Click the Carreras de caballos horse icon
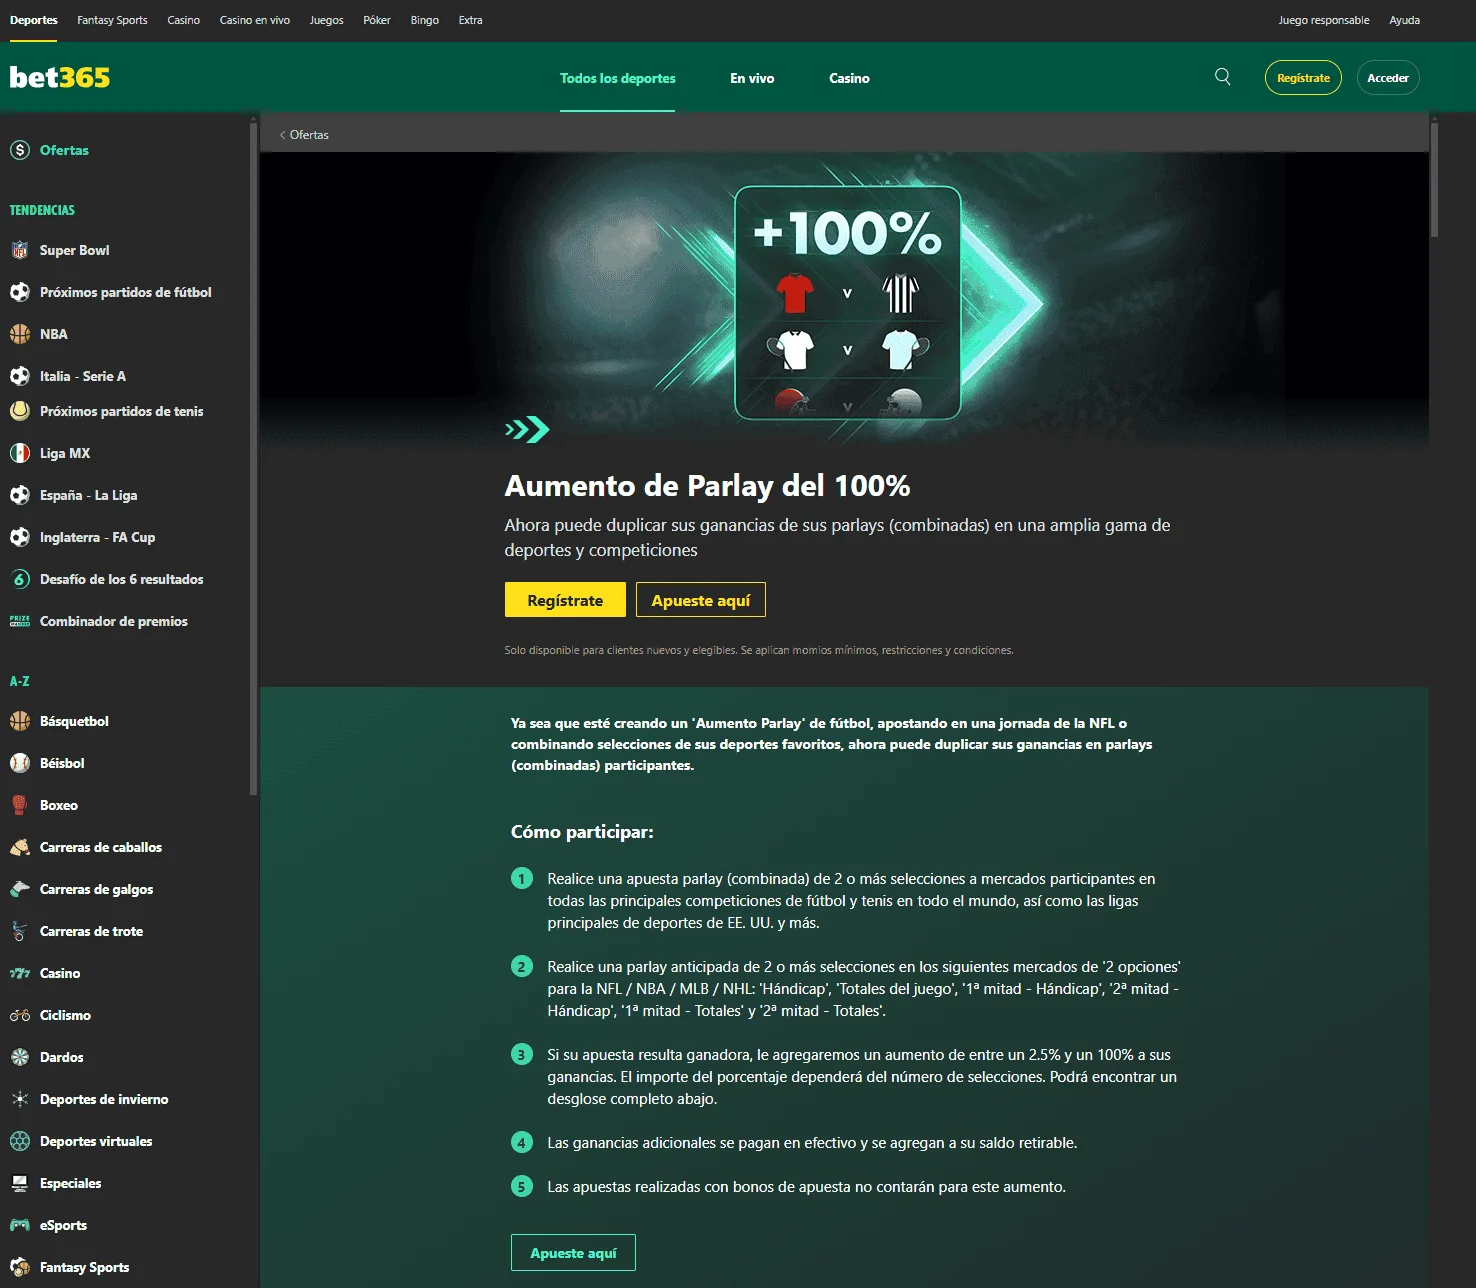 coord(20,847)
